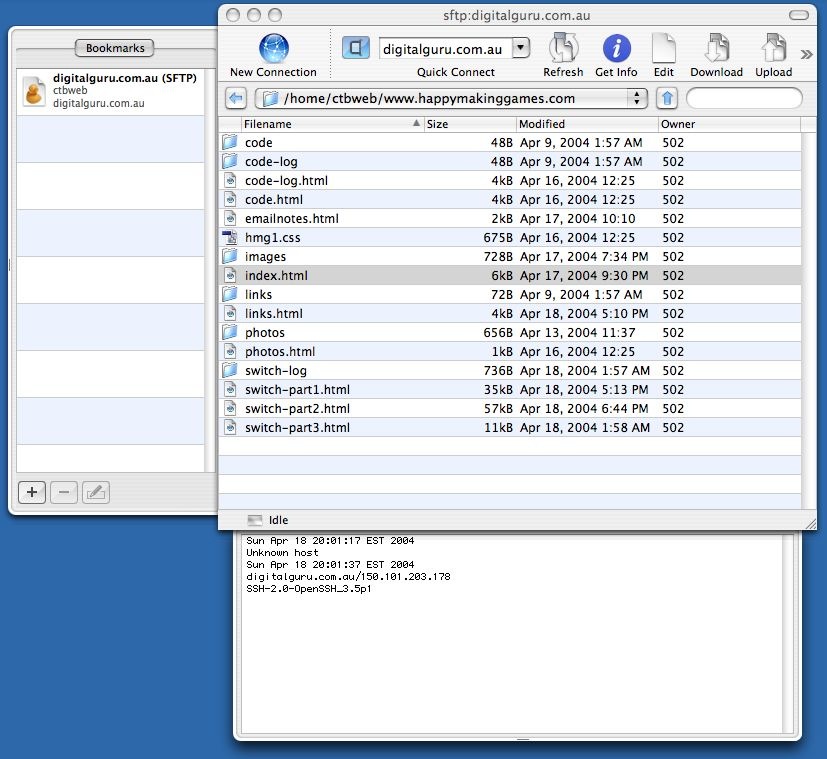827x759 pixels.
Task: Click the switch-part3.html file icon
Action: coord(230,427)
